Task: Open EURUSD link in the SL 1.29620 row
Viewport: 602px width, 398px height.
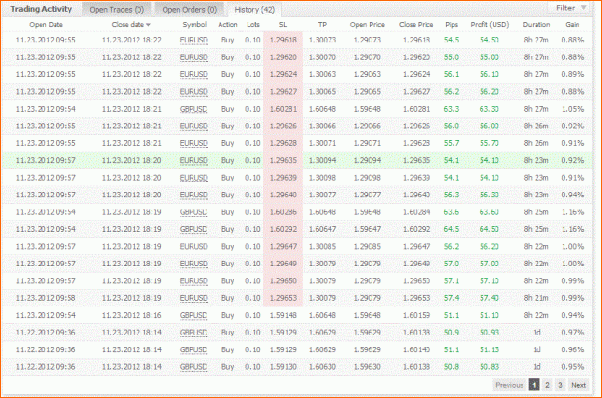Action: point(194,57)
